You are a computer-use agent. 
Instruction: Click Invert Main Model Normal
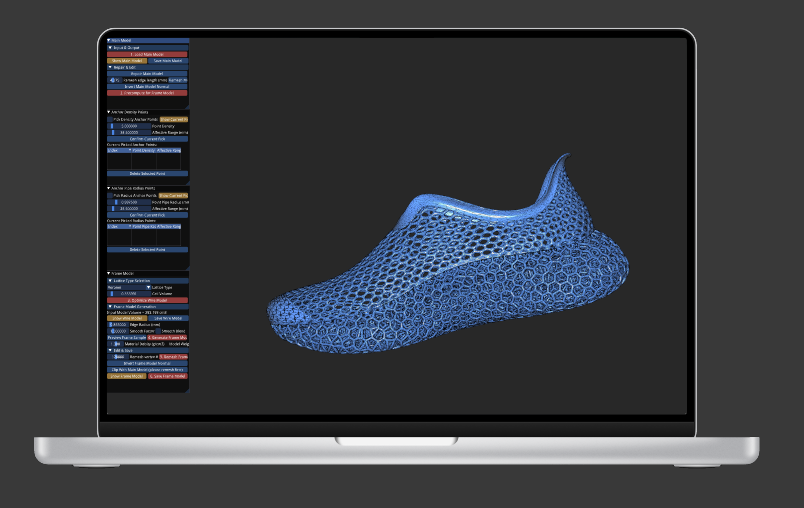(x=147, y=86)
